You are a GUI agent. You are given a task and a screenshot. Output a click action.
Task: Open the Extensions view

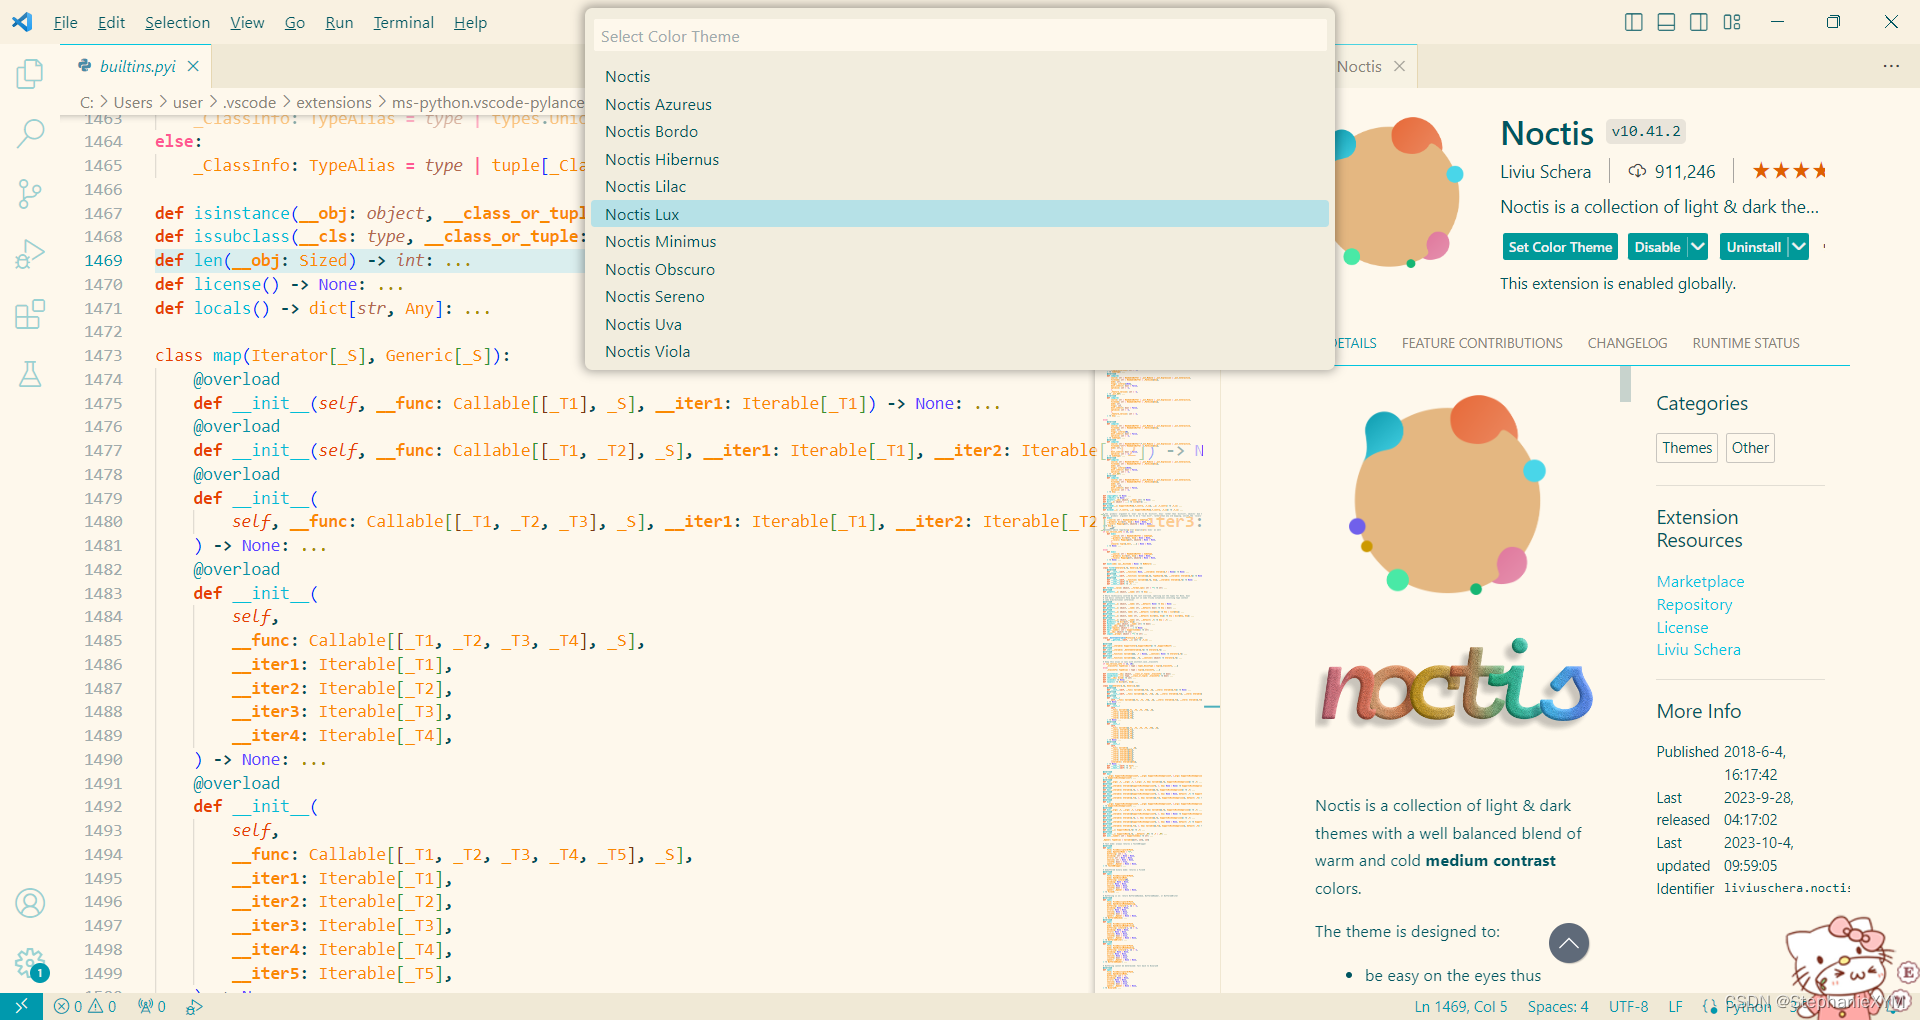coord(30,314)
